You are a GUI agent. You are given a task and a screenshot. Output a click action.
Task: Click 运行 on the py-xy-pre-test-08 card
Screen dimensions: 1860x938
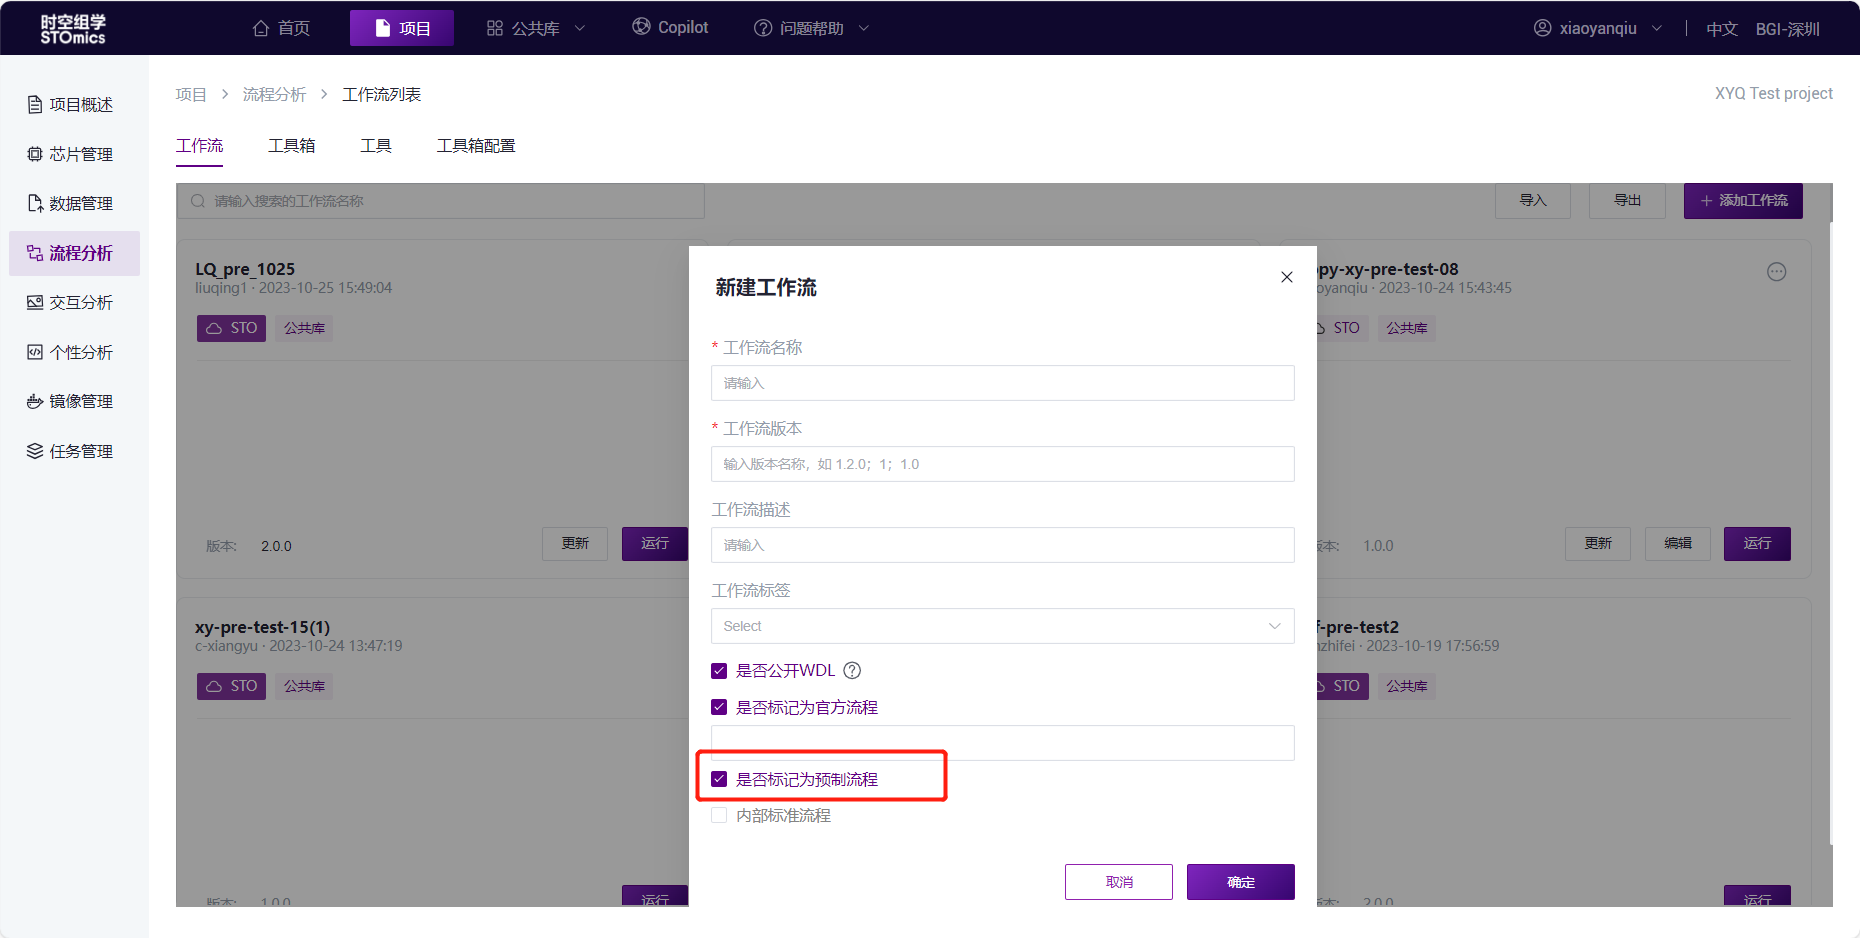[1757, 544]
